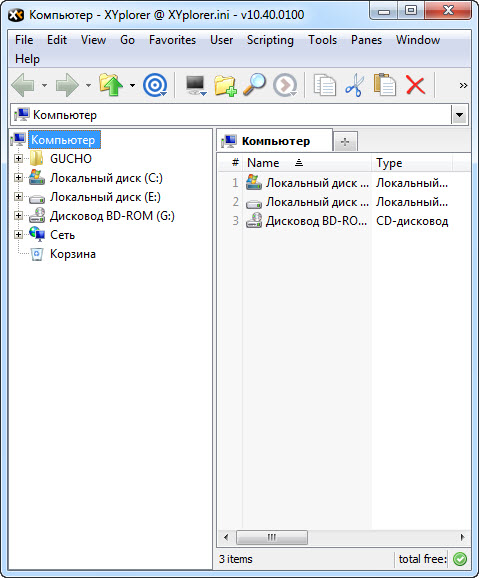Image resolution: width=479 pixels, height=578 pixels.
Task: Select Компьютер root in the tree
Action: (x=63, y=140)
